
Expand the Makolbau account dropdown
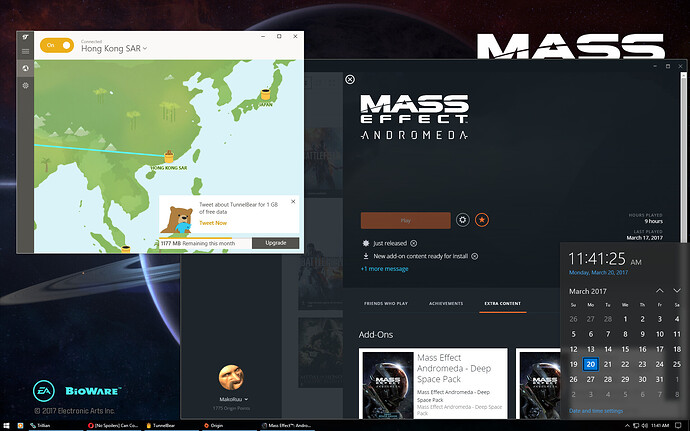tap(246, 399)
